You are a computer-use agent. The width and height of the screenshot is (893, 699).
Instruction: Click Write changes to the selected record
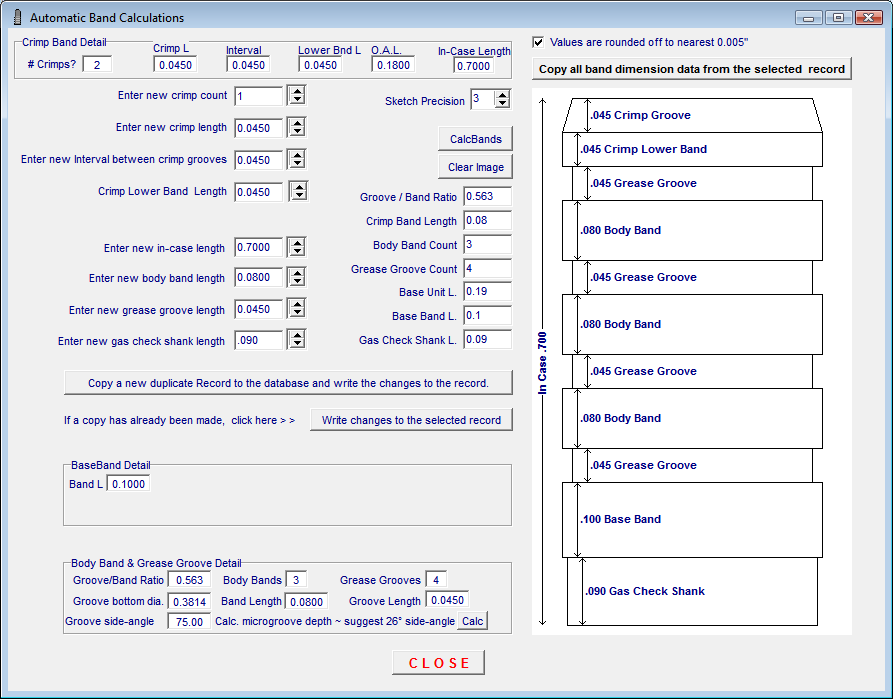[411, 420]
